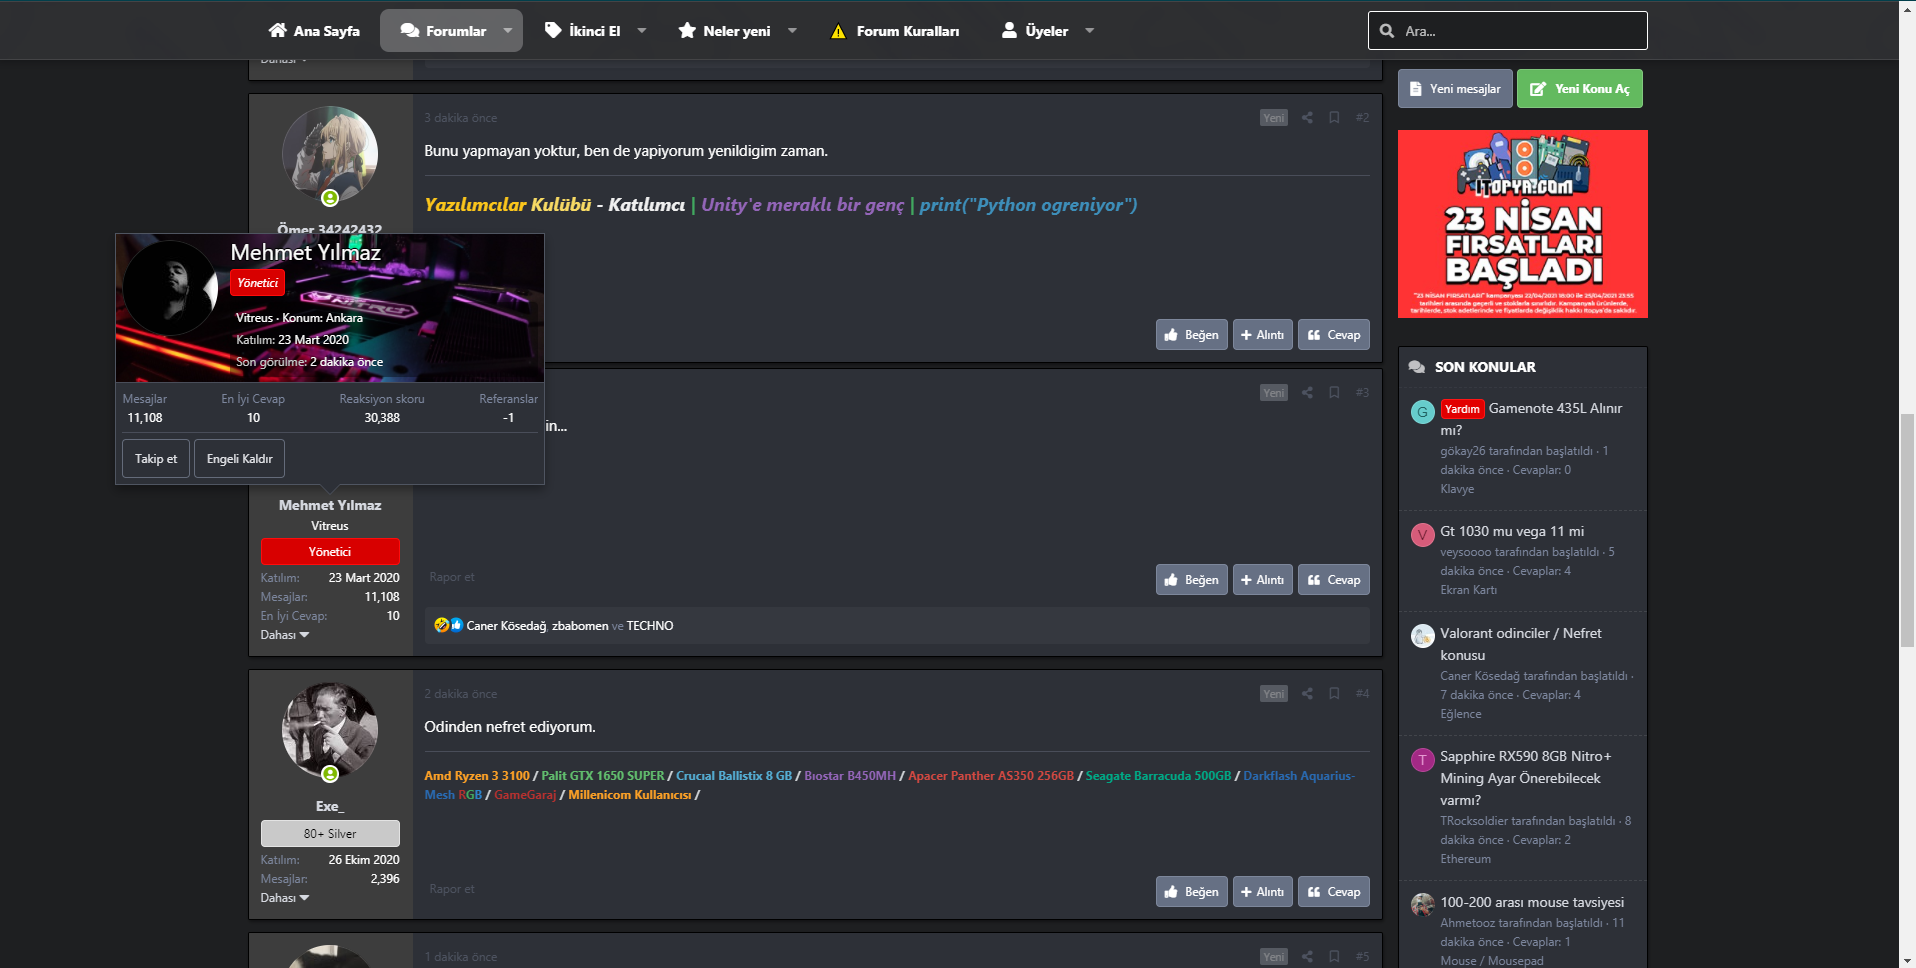The width and height of the screenshot is (1916, 968).
Task: Open the Forum Kuralları page
Action: point(895,31)
